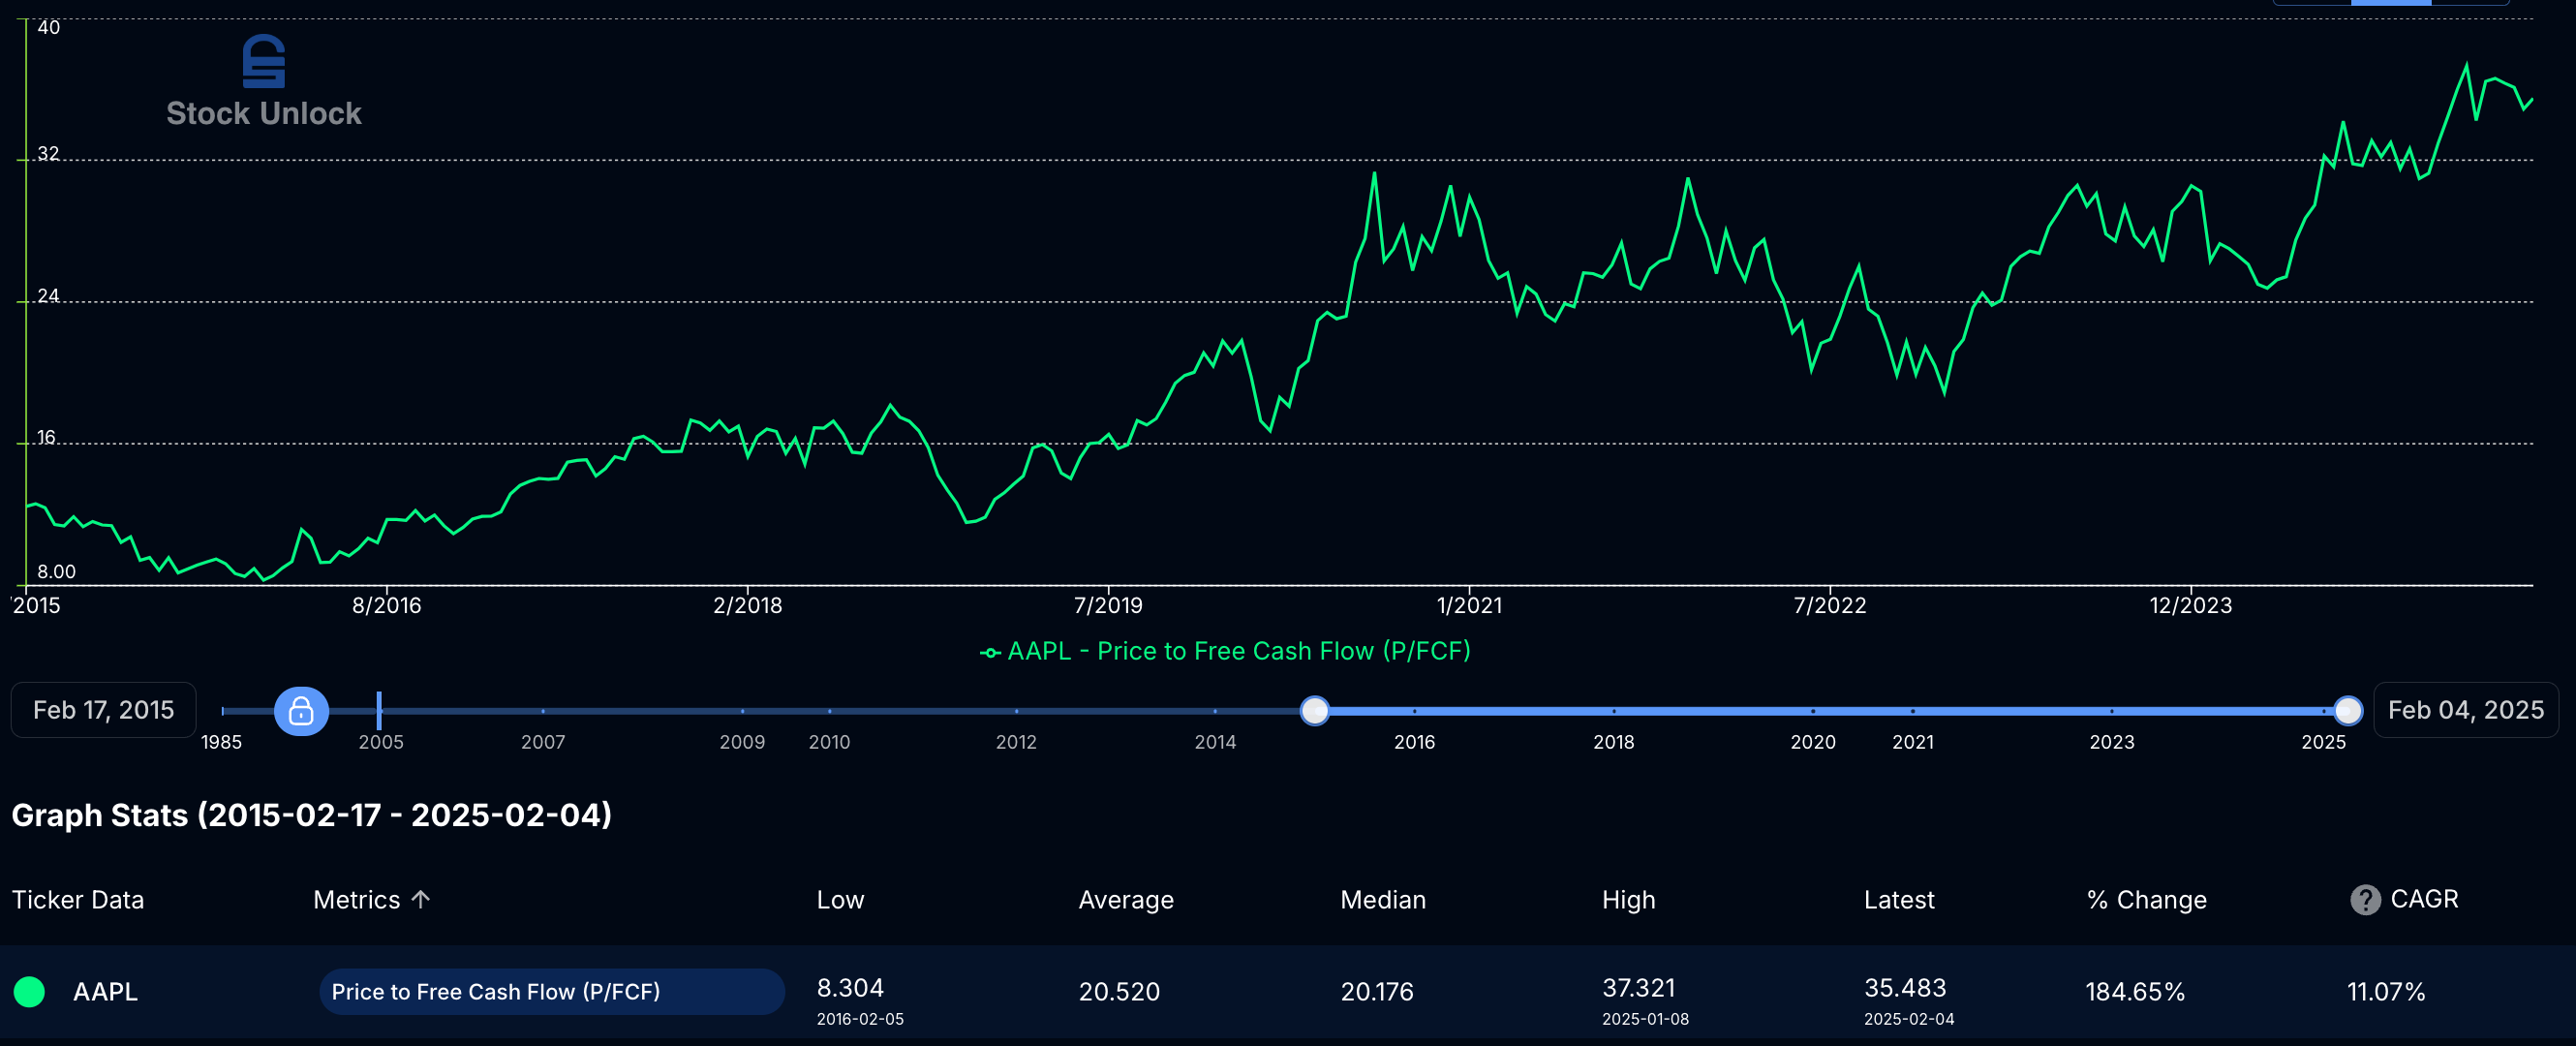Click the CAGR help question-mark icon

click(2364, 900)
